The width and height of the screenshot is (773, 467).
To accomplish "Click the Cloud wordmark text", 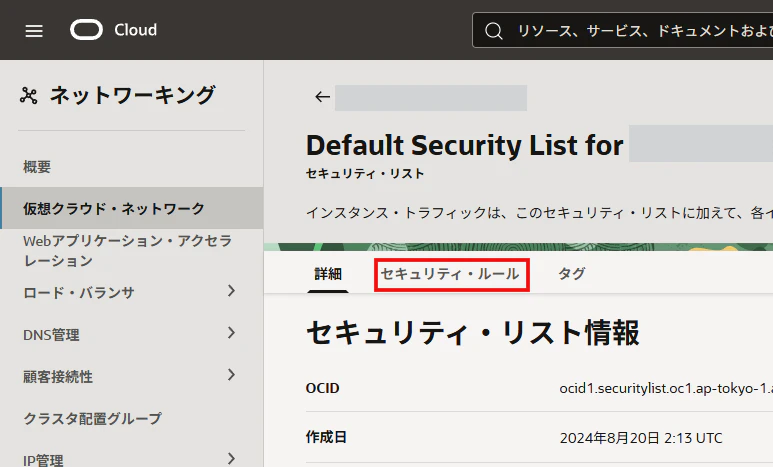I will tap(136, 30).
